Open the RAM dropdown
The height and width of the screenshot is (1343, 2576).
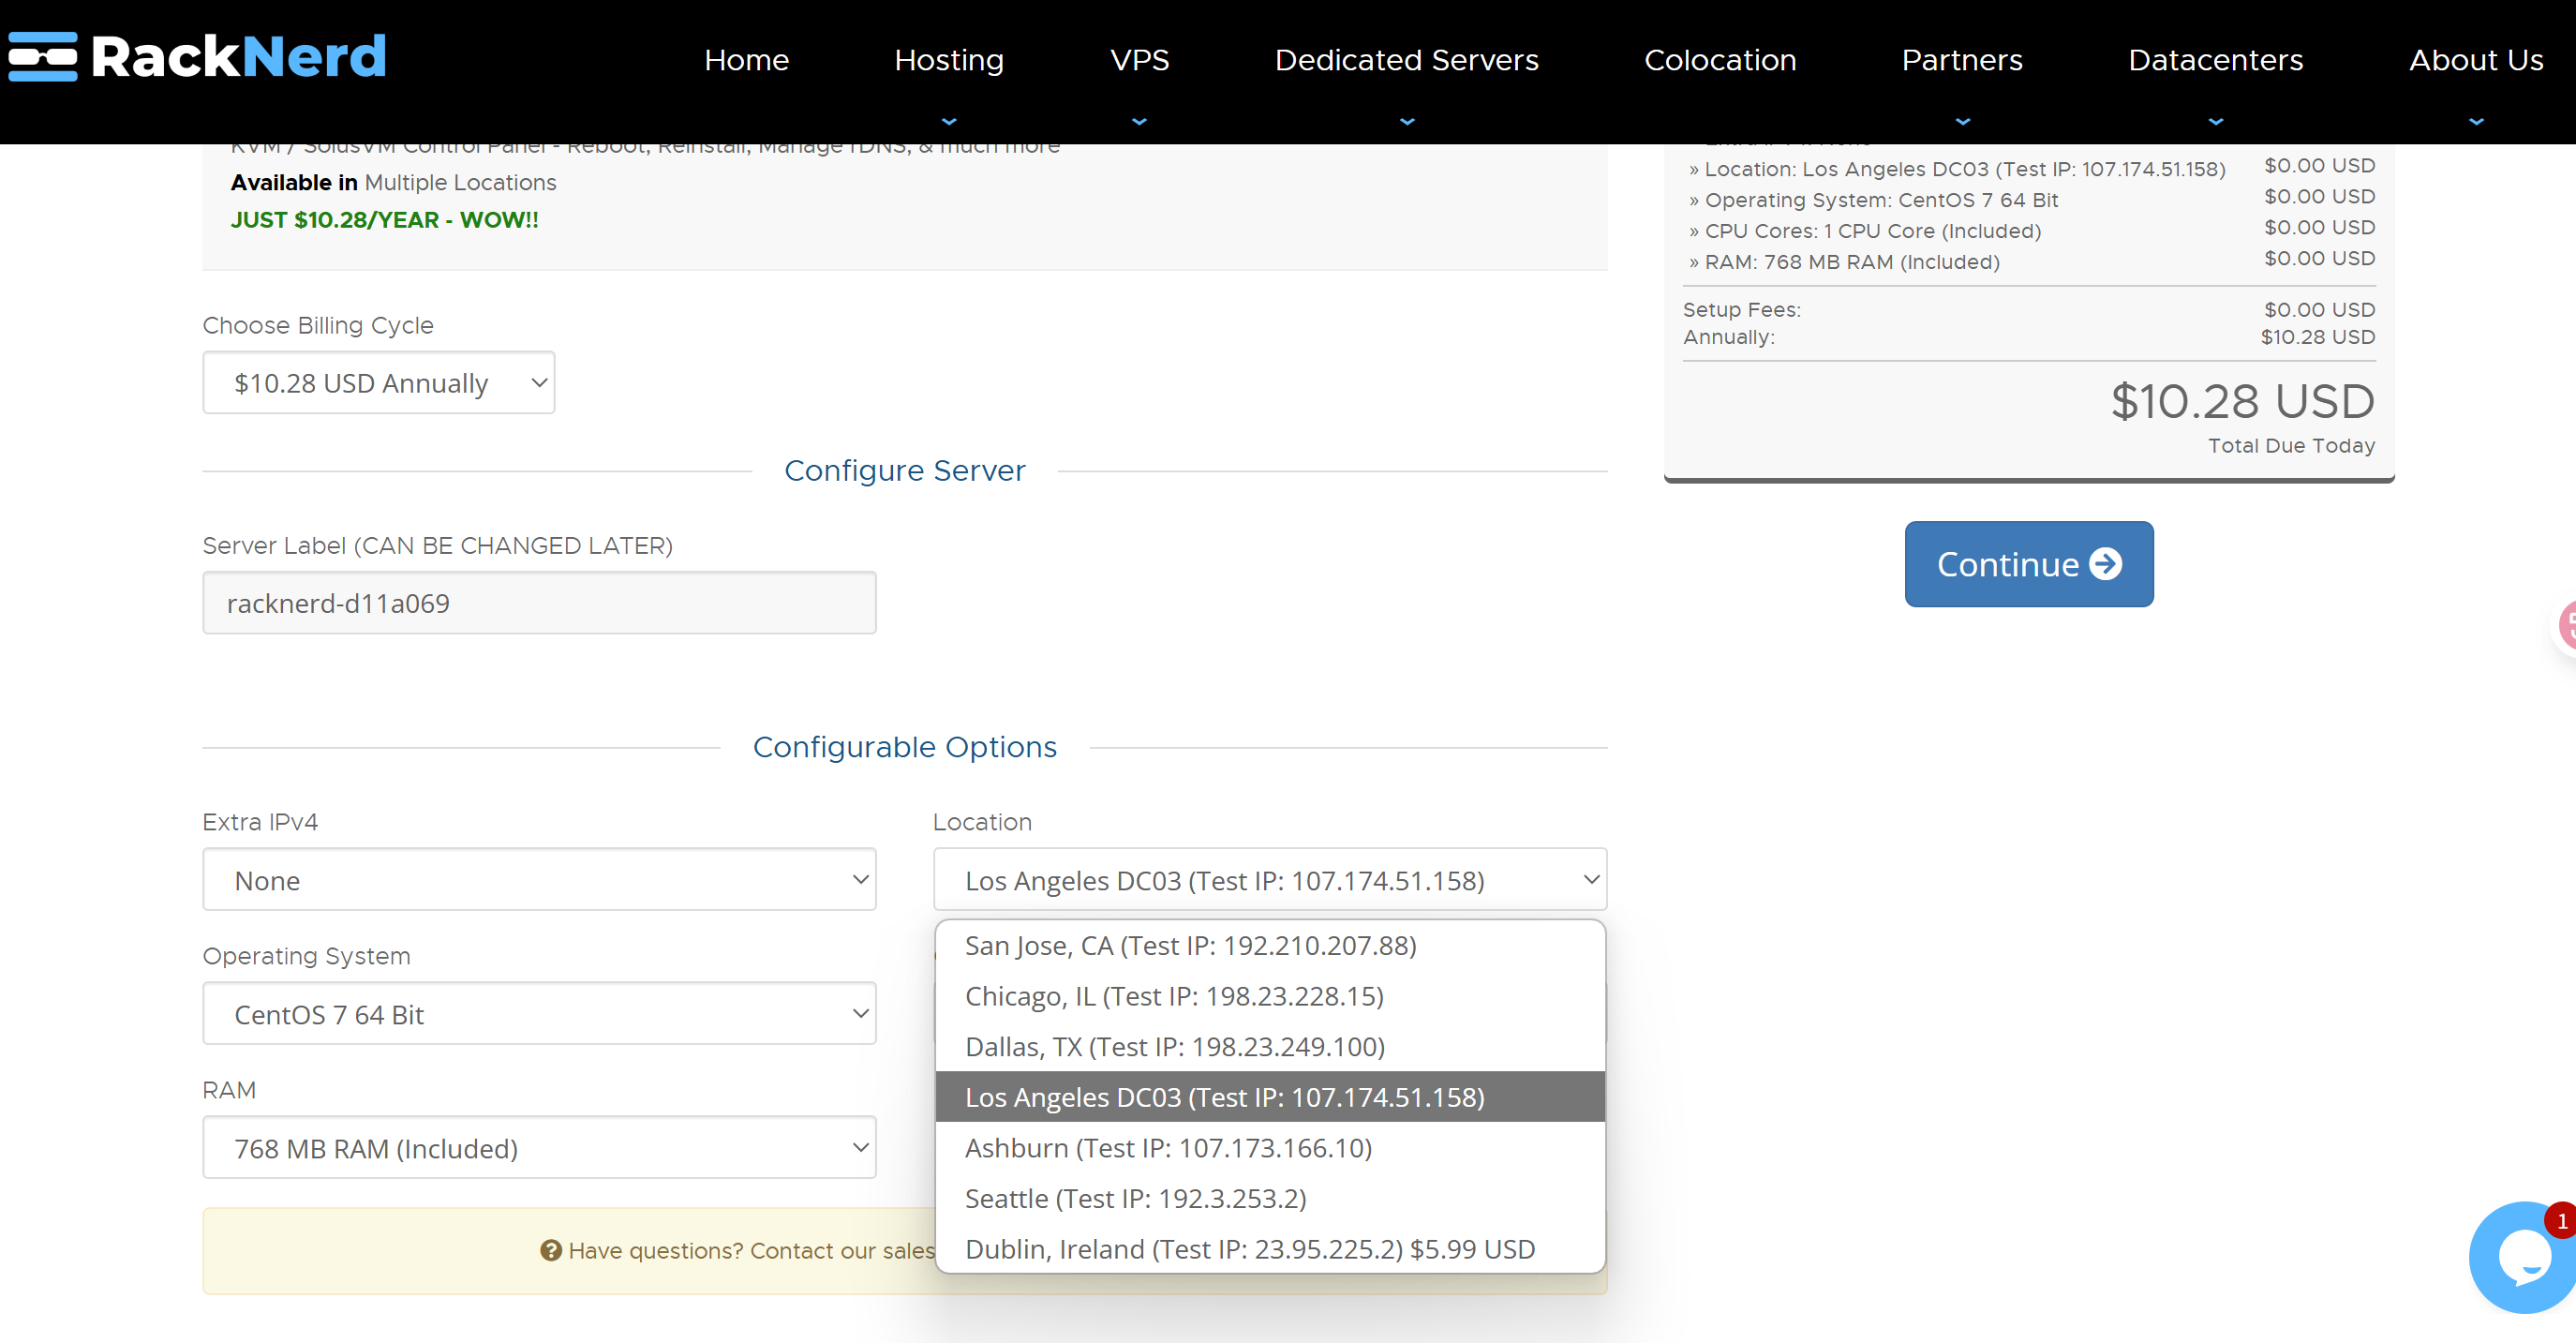(539, 1147)
